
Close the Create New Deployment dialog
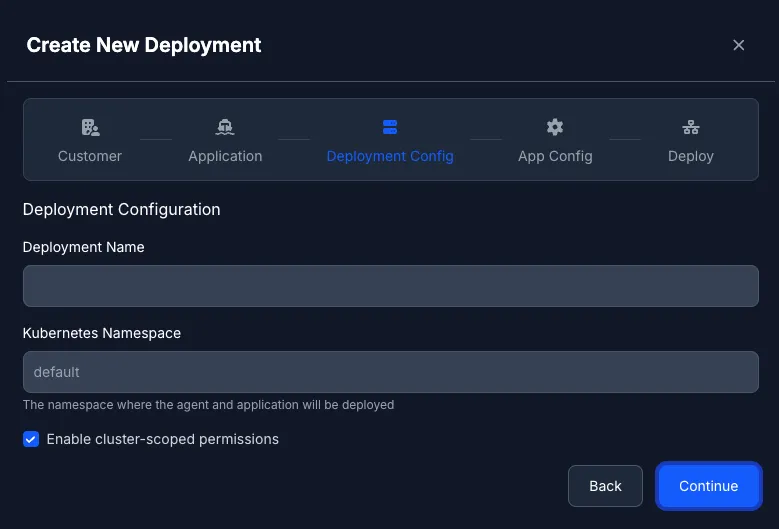click(738, 45)
